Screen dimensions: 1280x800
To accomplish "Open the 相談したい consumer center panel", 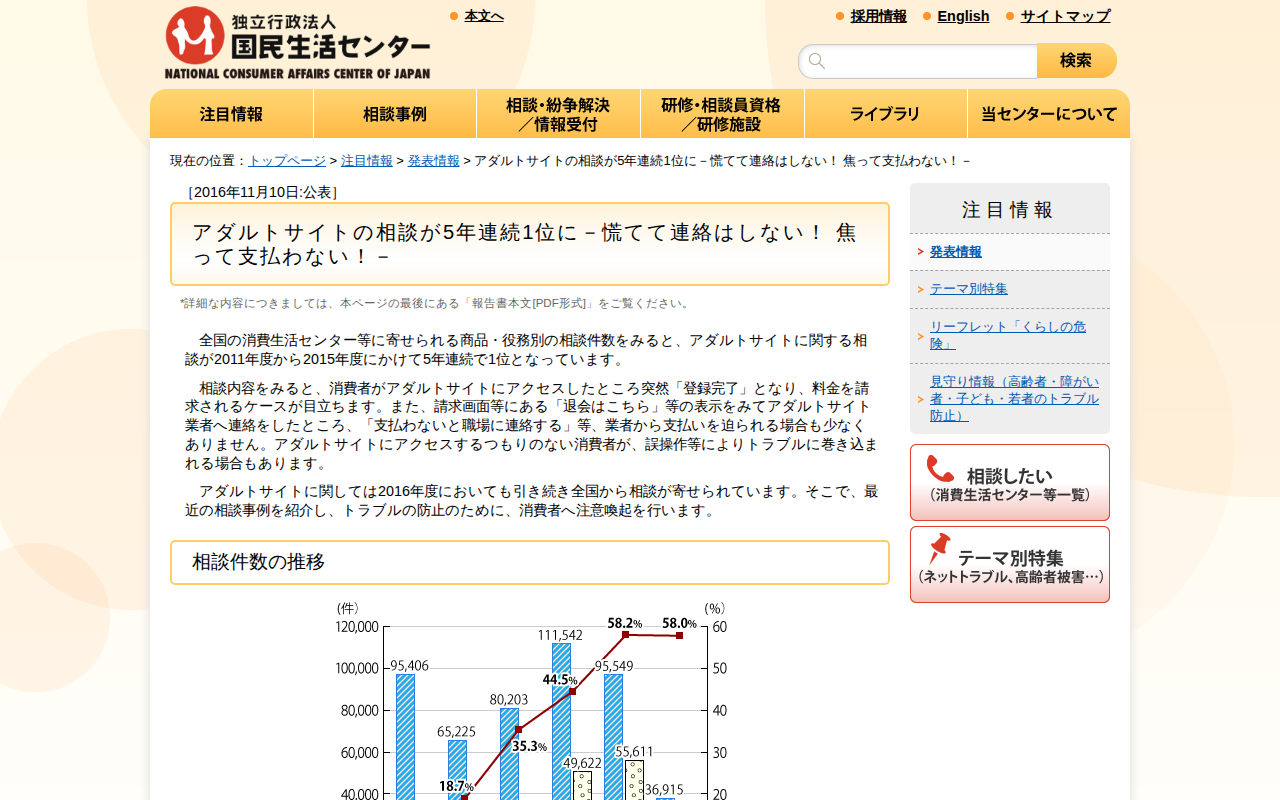I will tap(1009, 482).
